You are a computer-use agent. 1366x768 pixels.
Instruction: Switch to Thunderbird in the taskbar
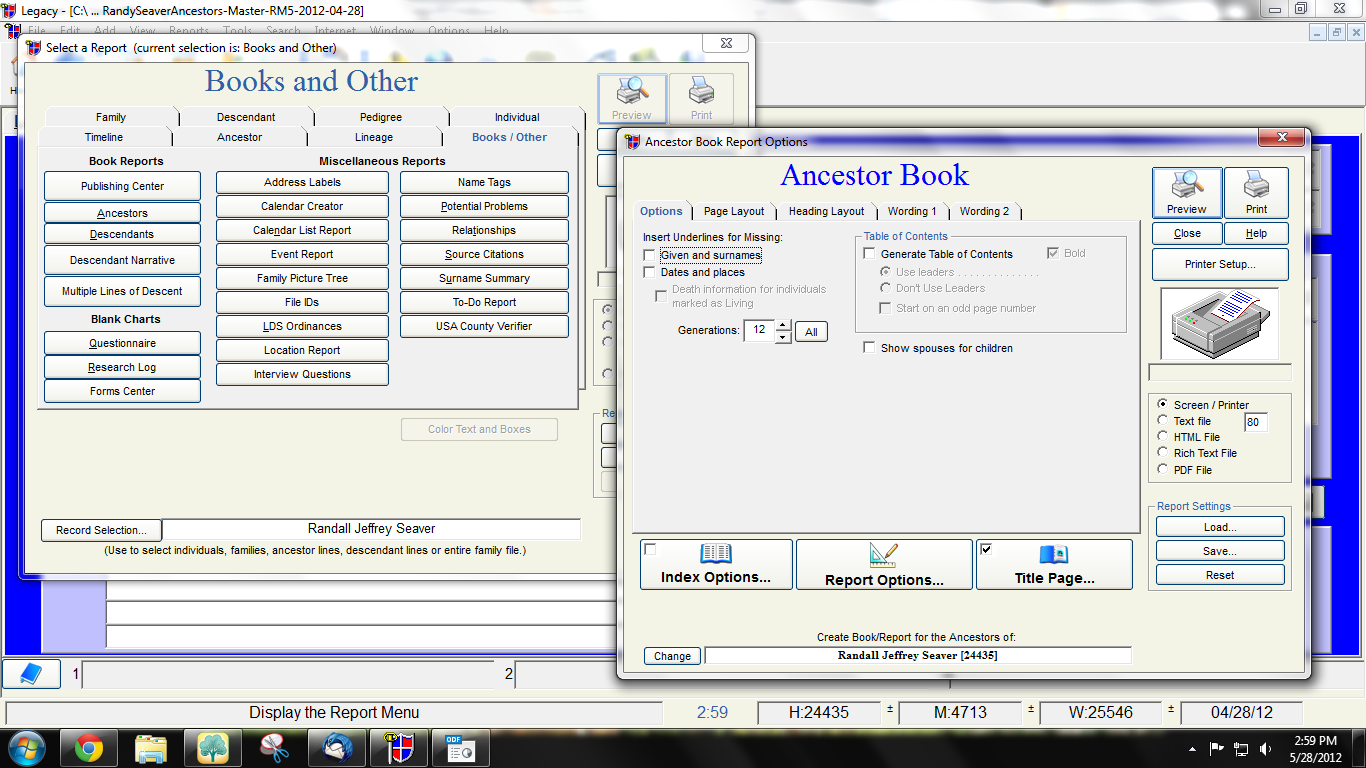tap(337, 748)
